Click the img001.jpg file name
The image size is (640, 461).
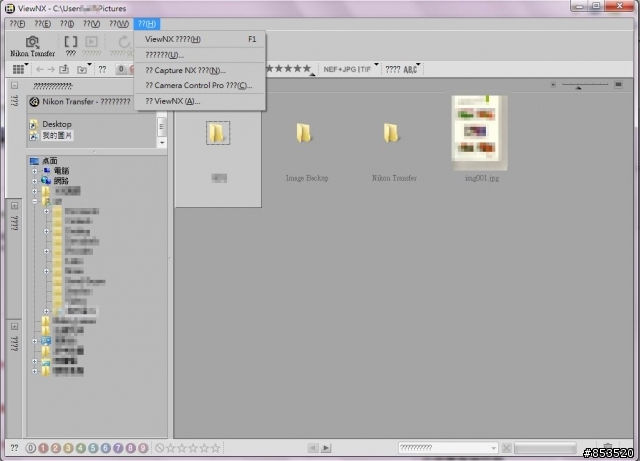[x=482, y=178]
